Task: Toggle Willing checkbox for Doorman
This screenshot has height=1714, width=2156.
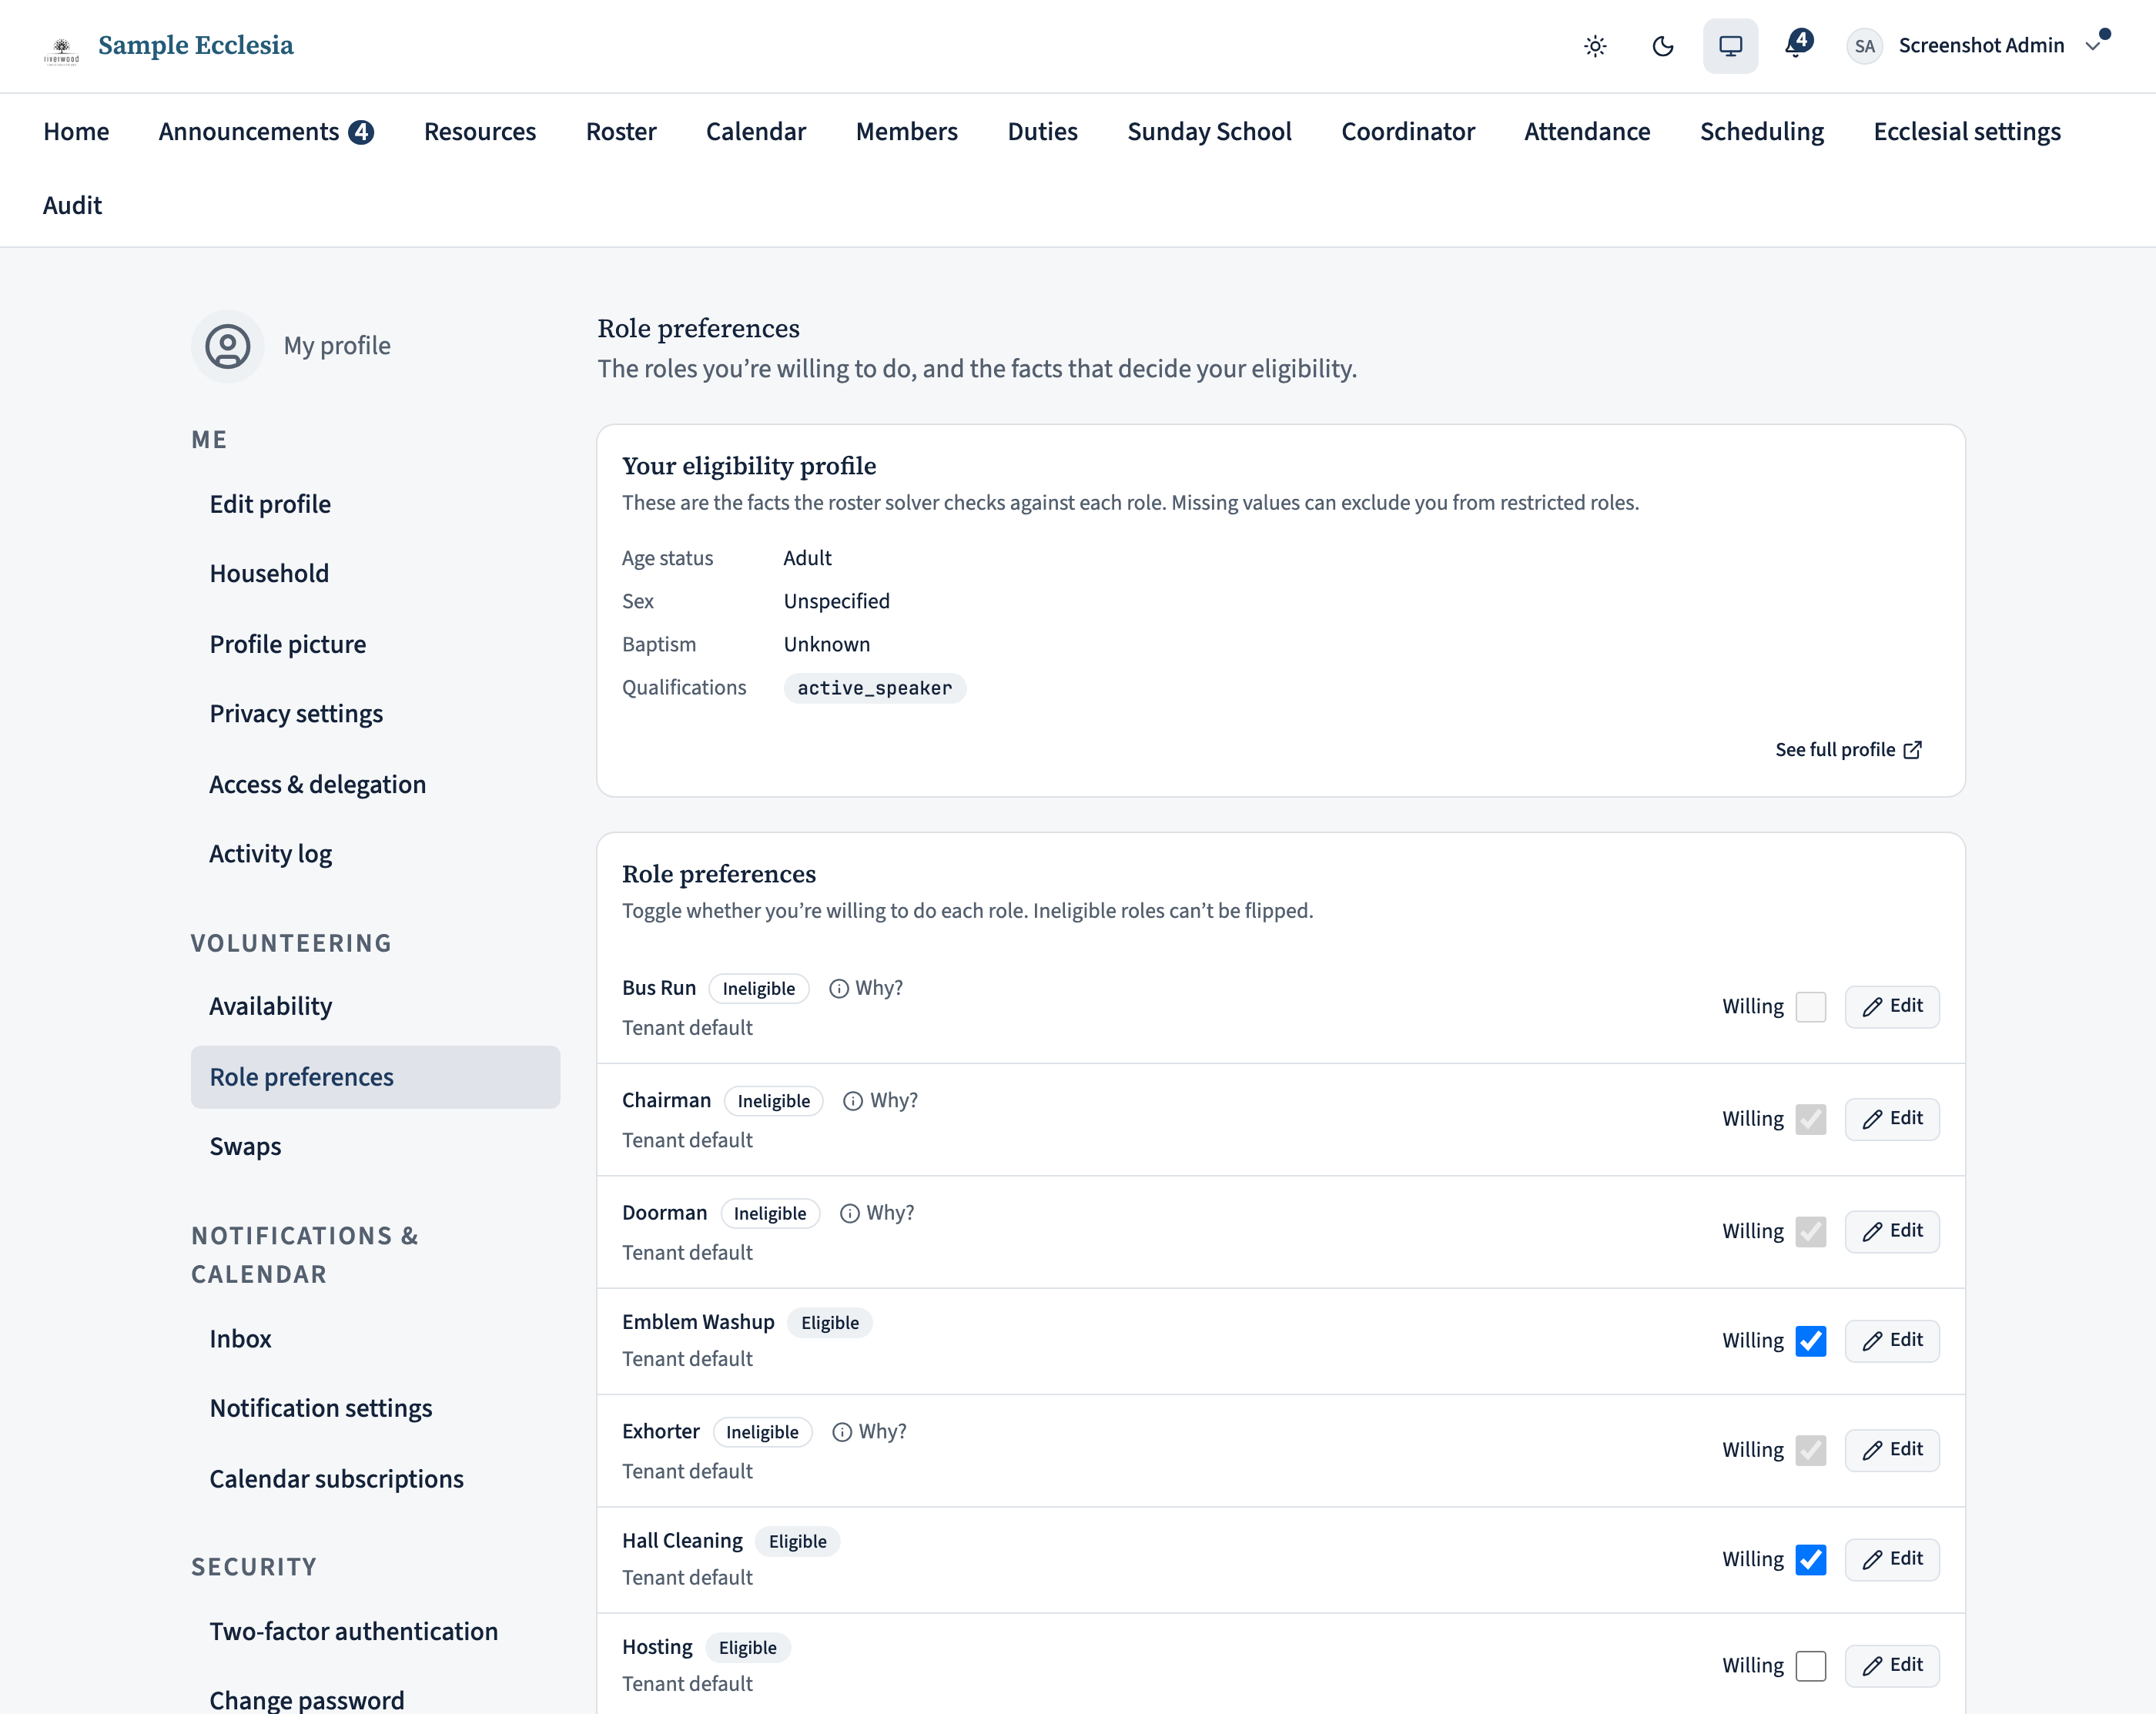Action: [x=1810, y=1231]
